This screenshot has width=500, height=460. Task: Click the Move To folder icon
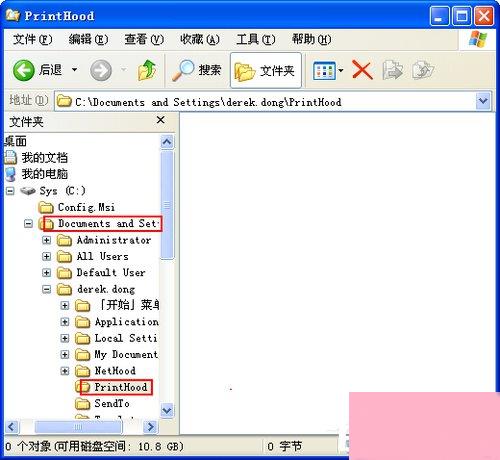393,70
